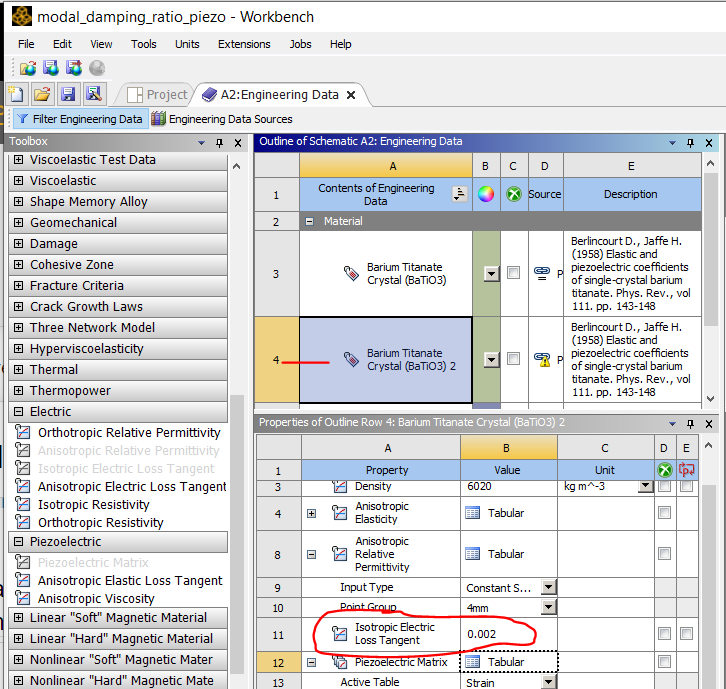
Task: Expand the Thermal toolbox group
Action: click(19, 370)
